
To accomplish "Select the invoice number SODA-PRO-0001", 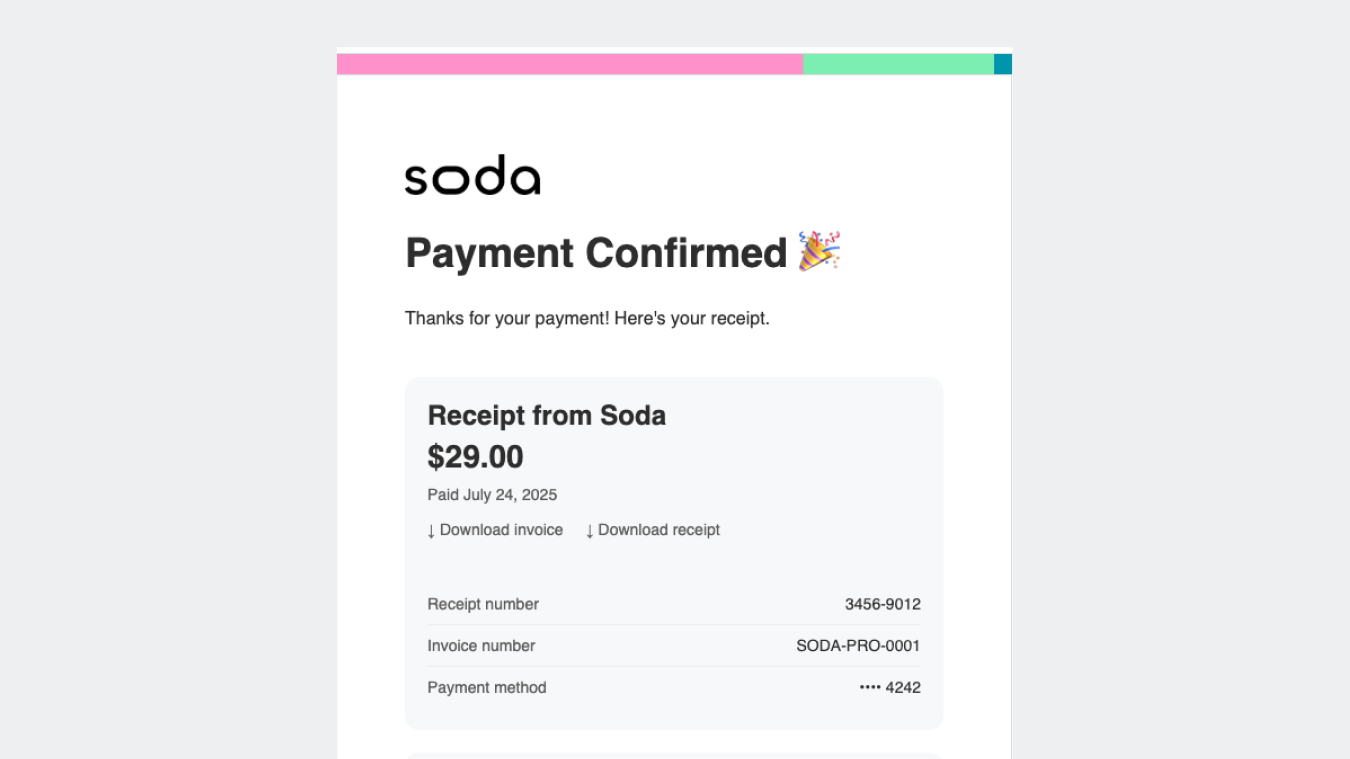I will (x=857, y=646).
